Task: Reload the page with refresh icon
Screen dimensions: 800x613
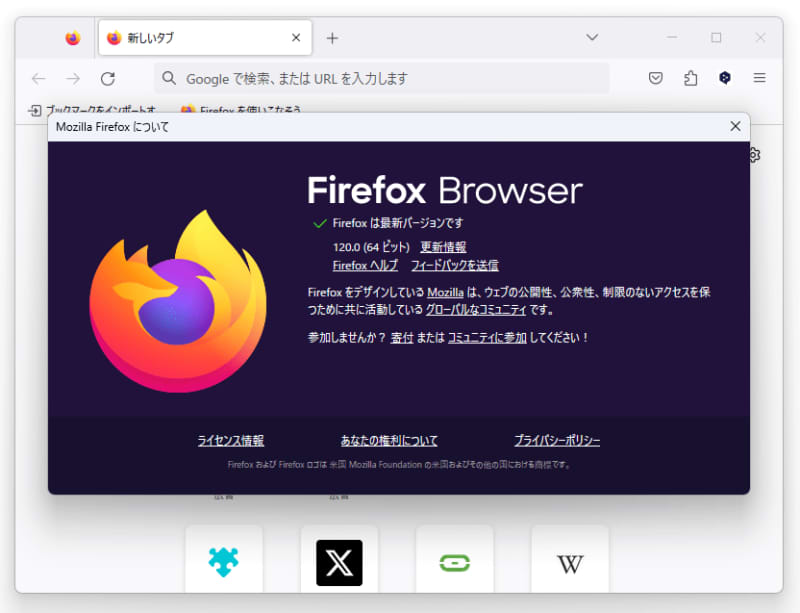Action: click(x=108, y=79)
